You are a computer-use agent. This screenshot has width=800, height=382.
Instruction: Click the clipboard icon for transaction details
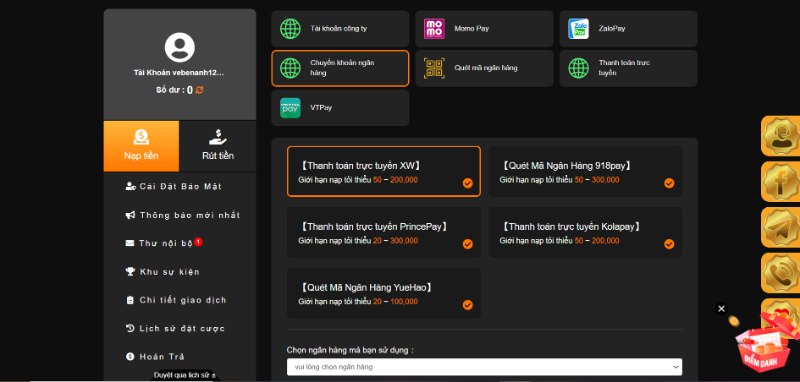tap(130, 300)
